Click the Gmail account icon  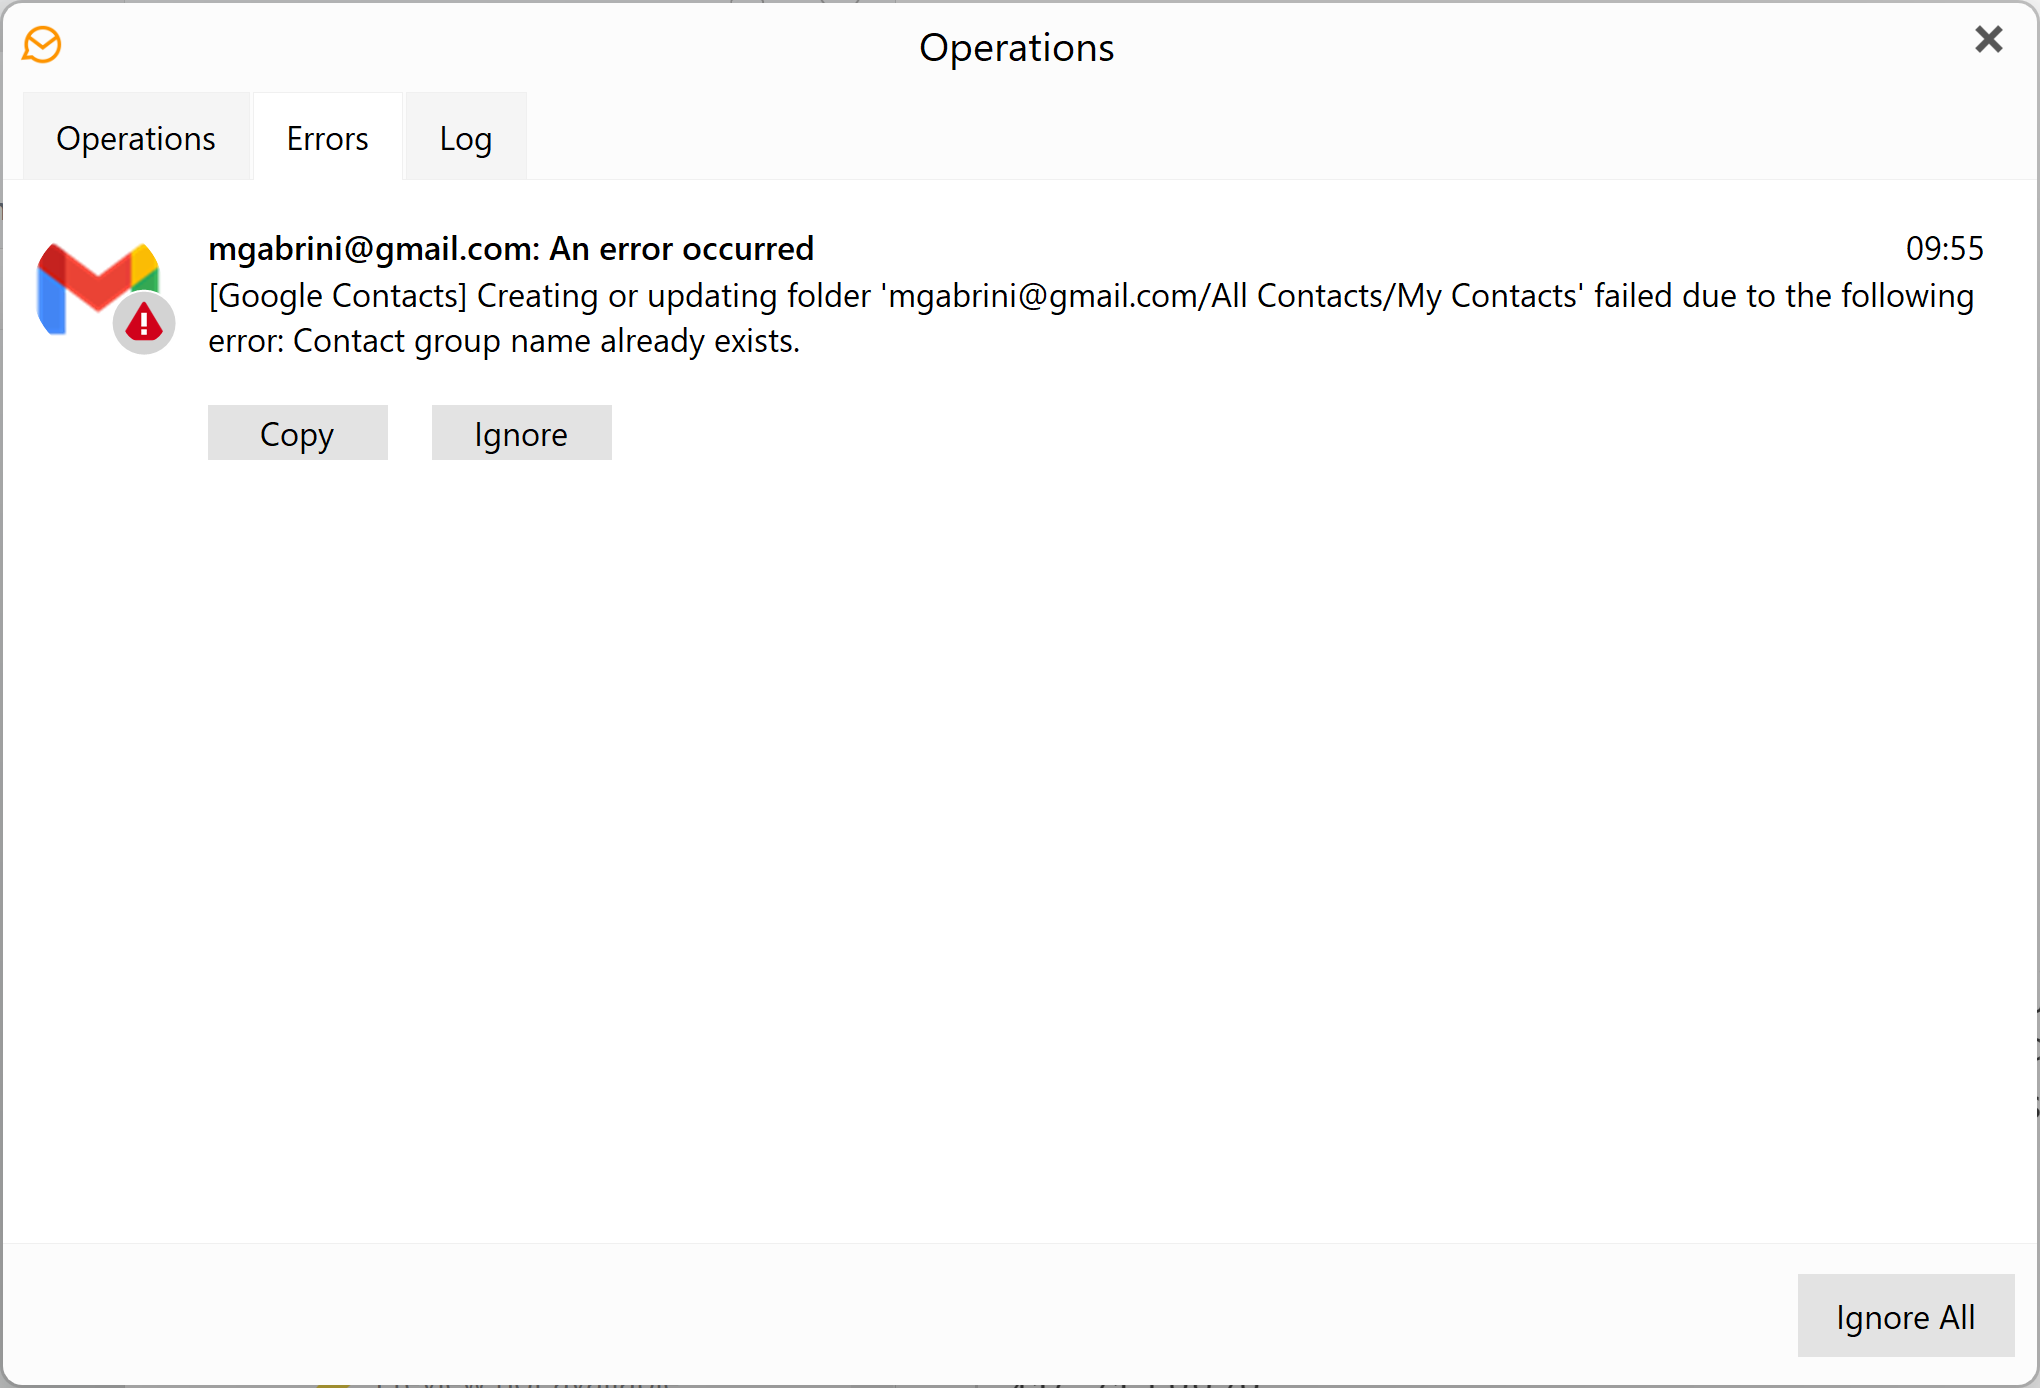[88, 283]
